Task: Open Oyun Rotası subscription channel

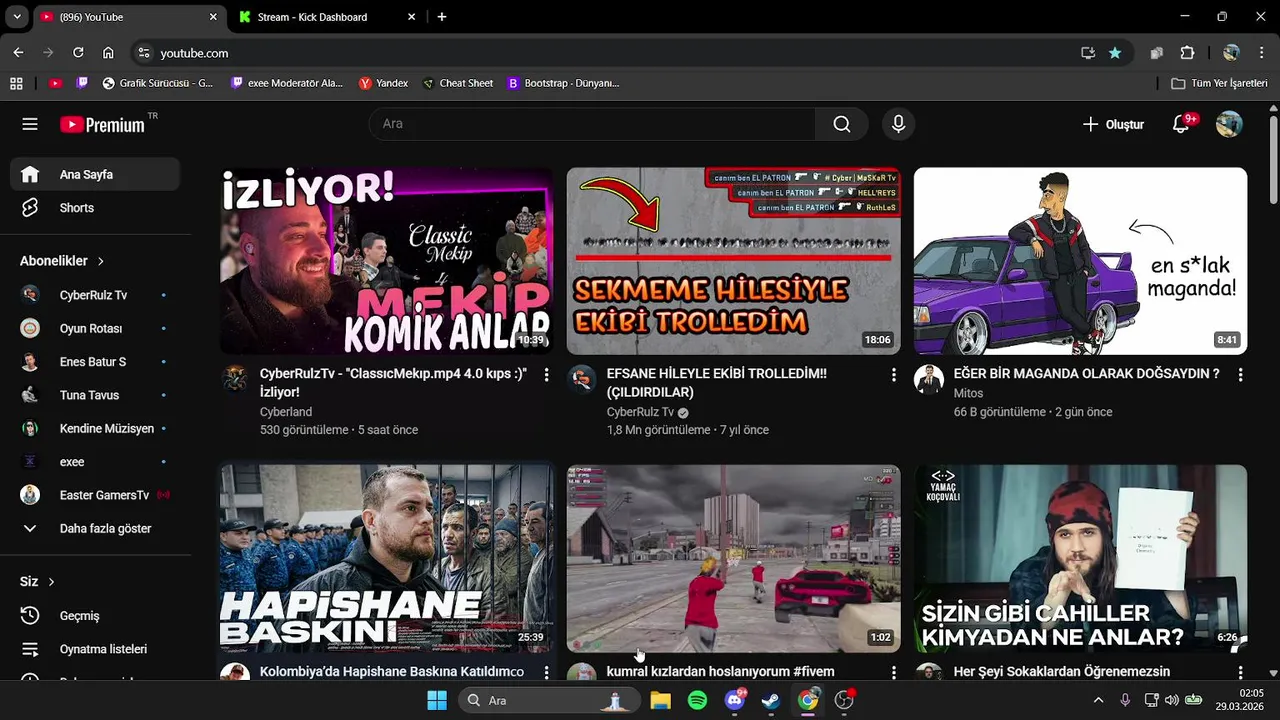Action: click(x=95, y=328)
